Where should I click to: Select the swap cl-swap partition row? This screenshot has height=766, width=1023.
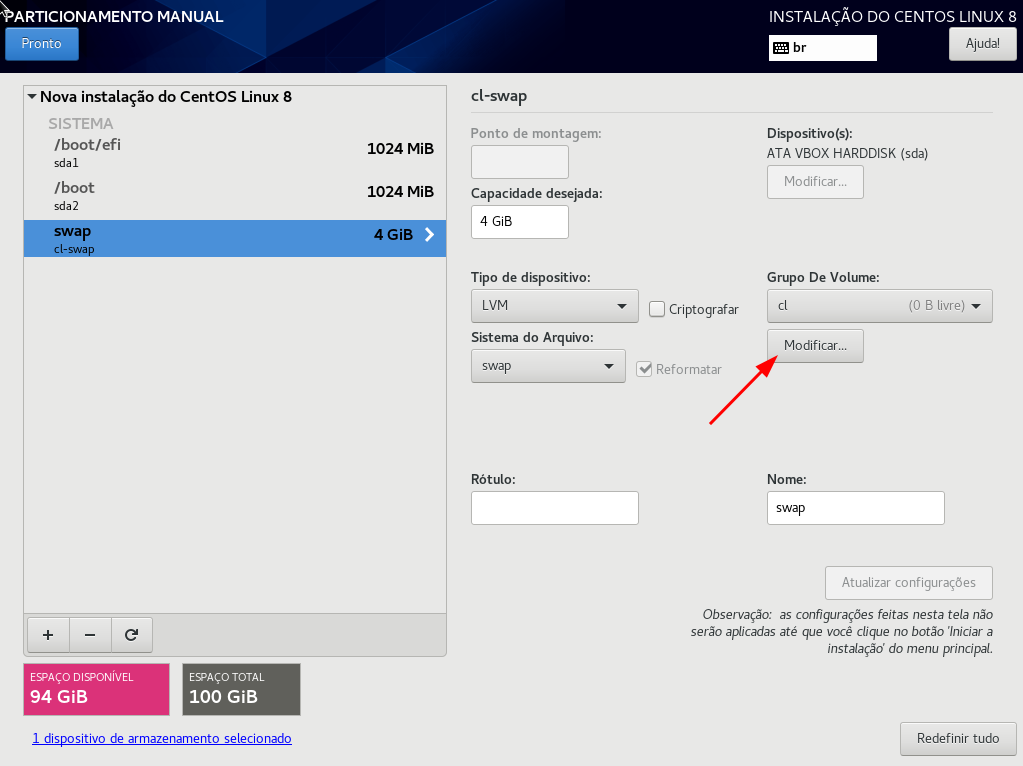[235, 238]
